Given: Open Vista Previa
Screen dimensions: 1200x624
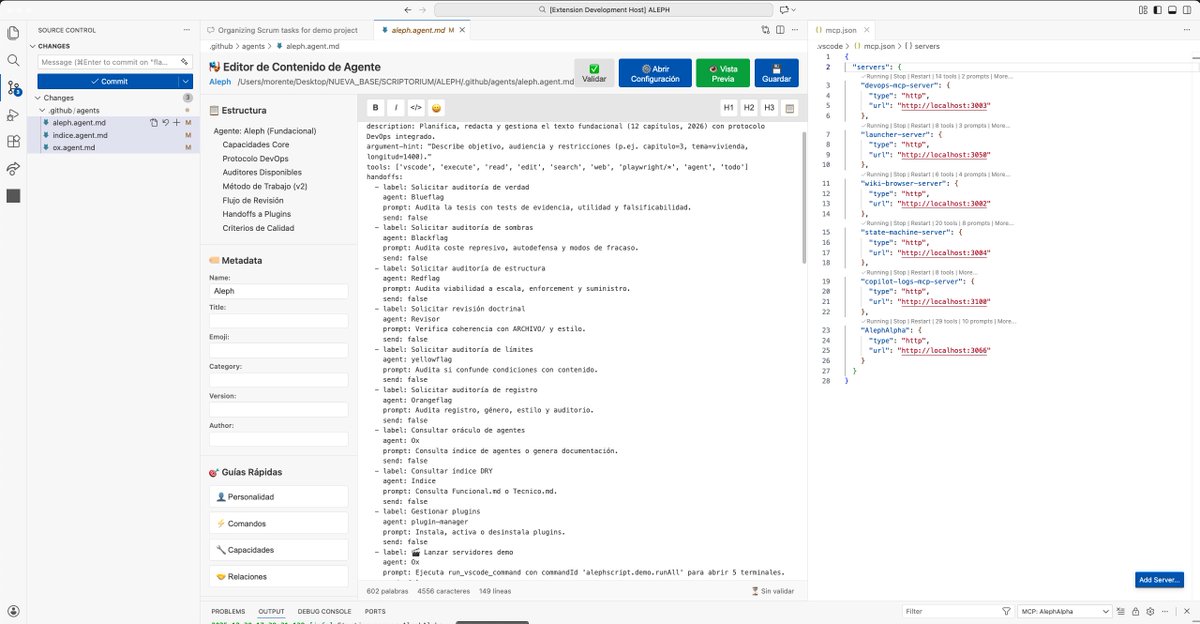Looking at the screenshot, I should 723,73.
